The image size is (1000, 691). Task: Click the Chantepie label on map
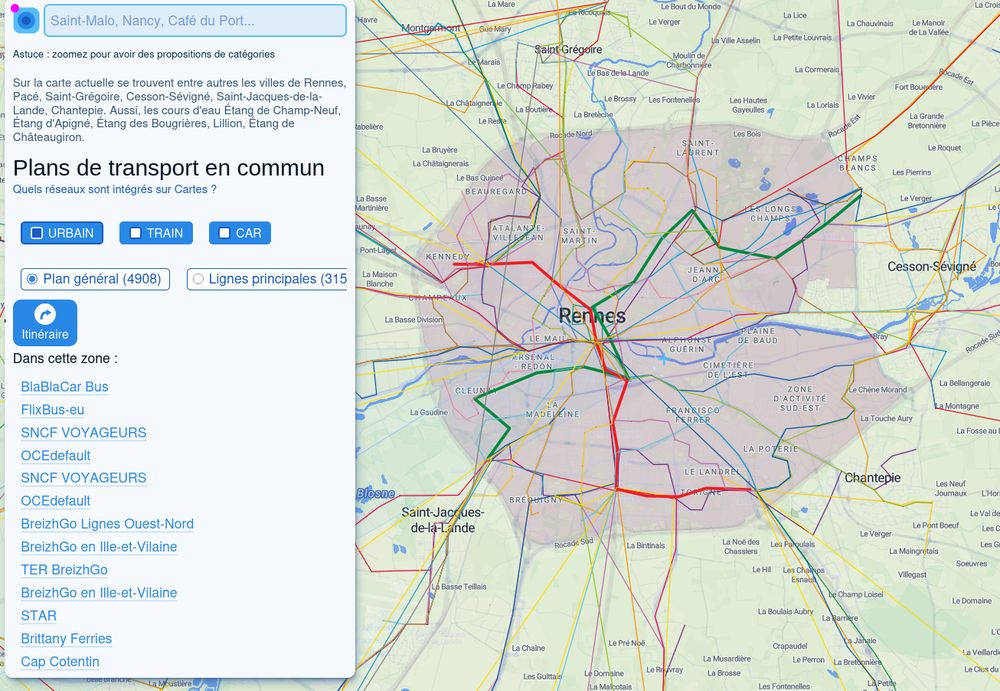click(x=872, y=478)
